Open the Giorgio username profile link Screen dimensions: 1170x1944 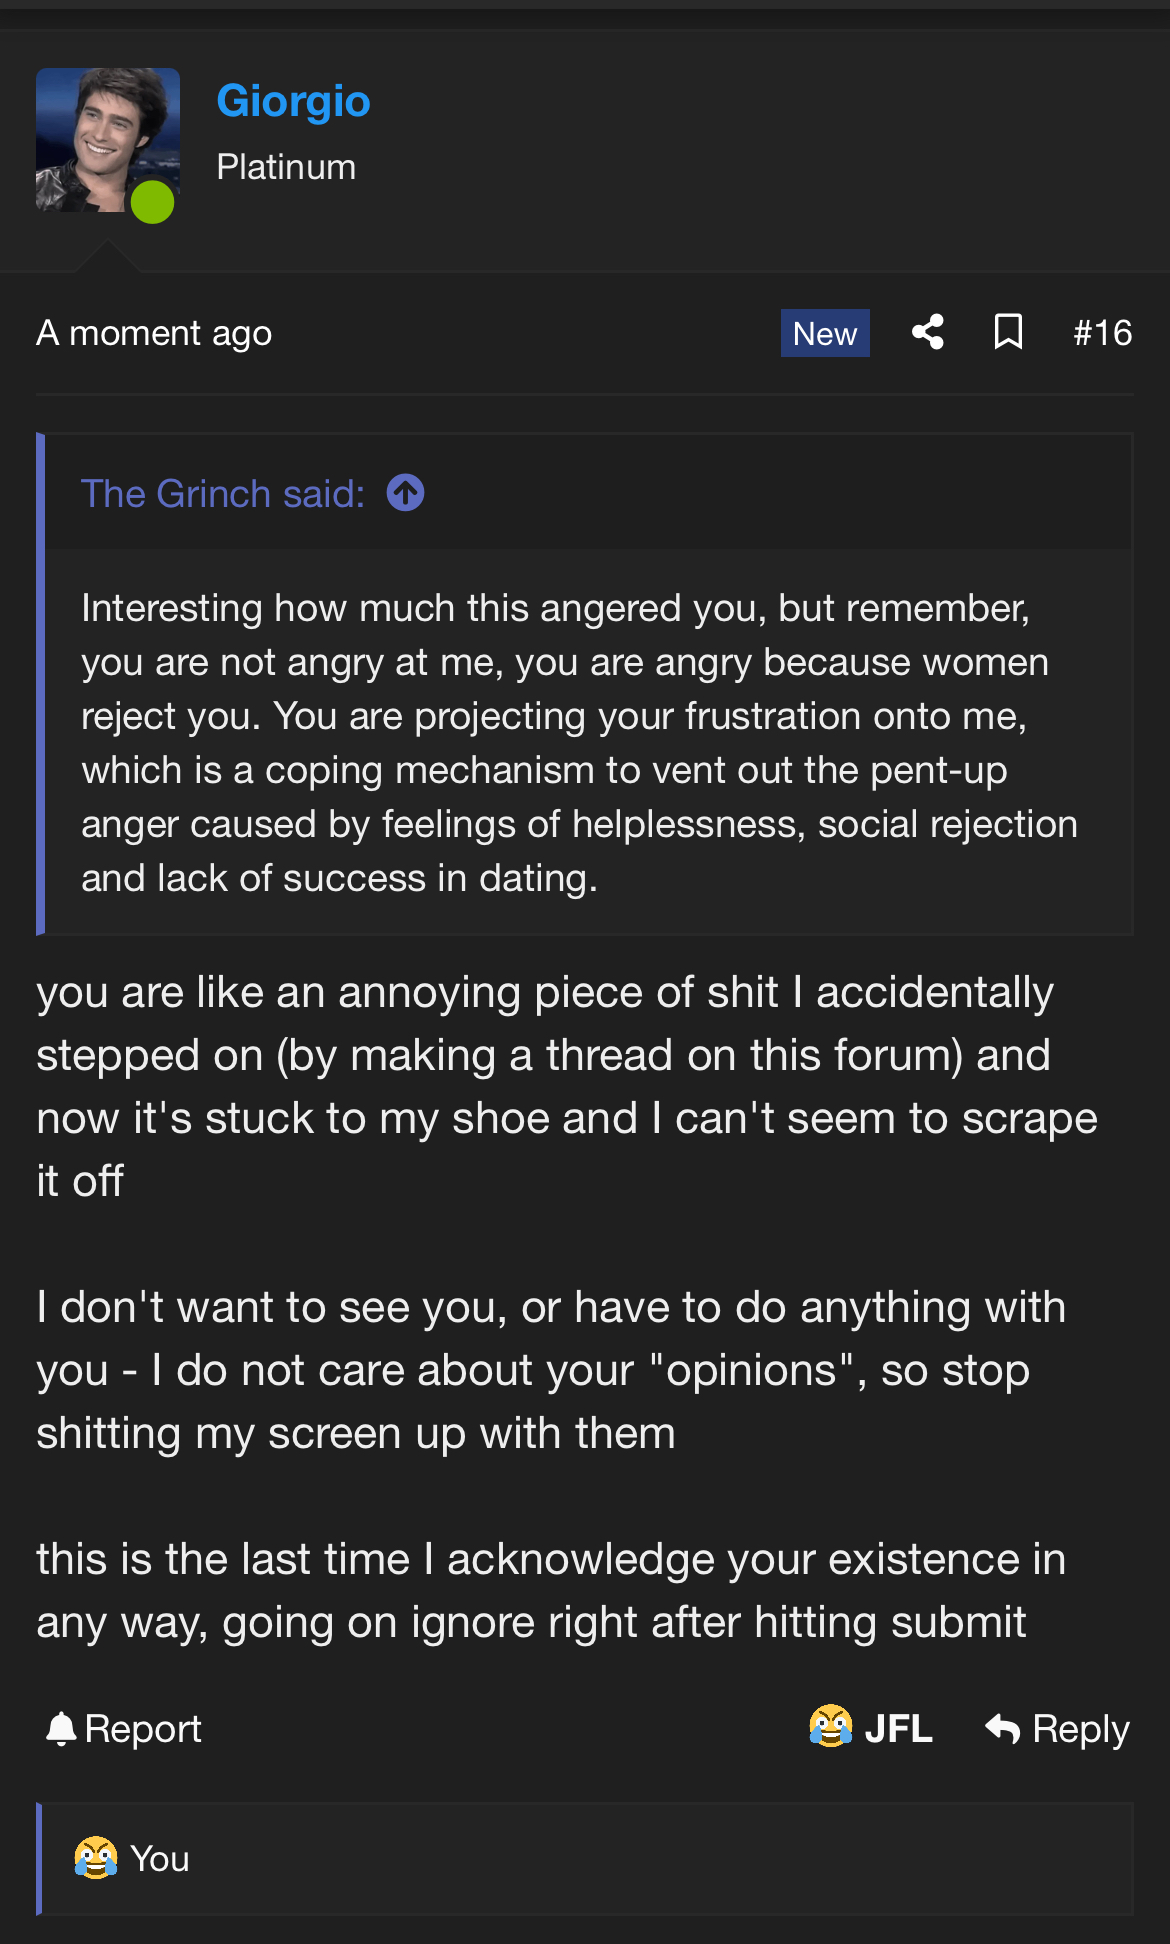pos(293,101)
